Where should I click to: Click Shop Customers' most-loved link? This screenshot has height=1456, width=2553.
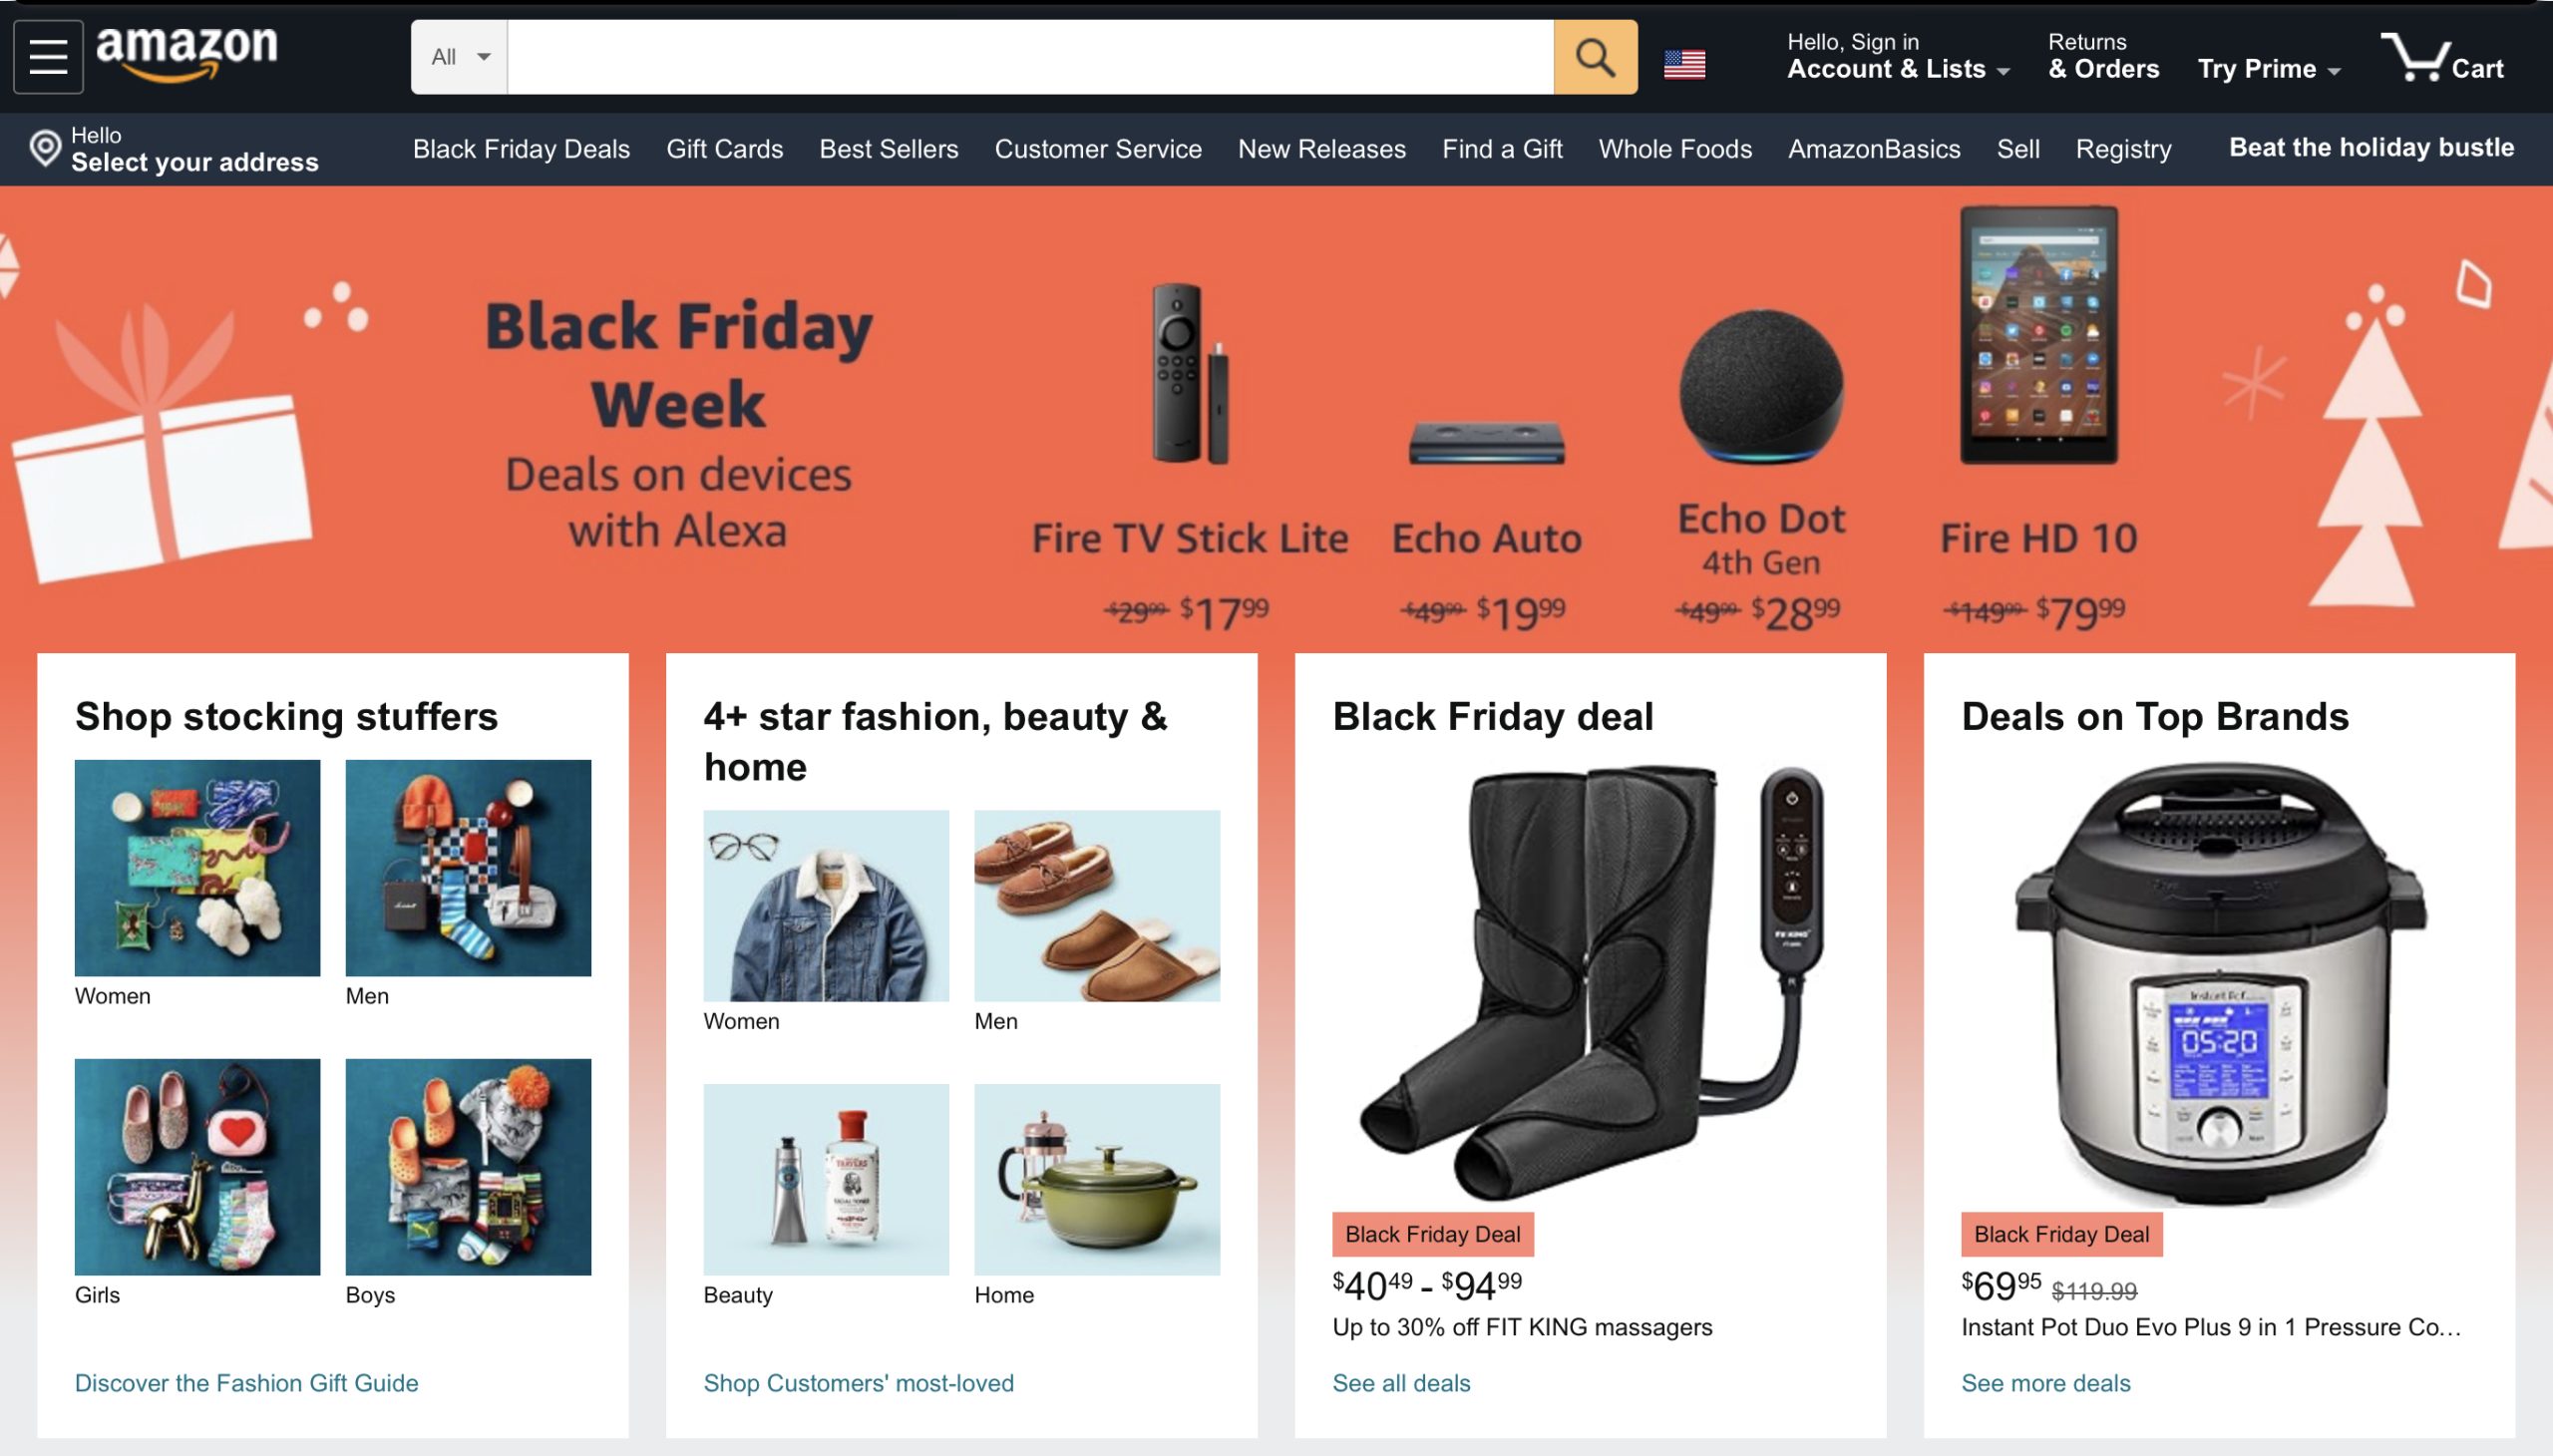[x=857, y=1383]
